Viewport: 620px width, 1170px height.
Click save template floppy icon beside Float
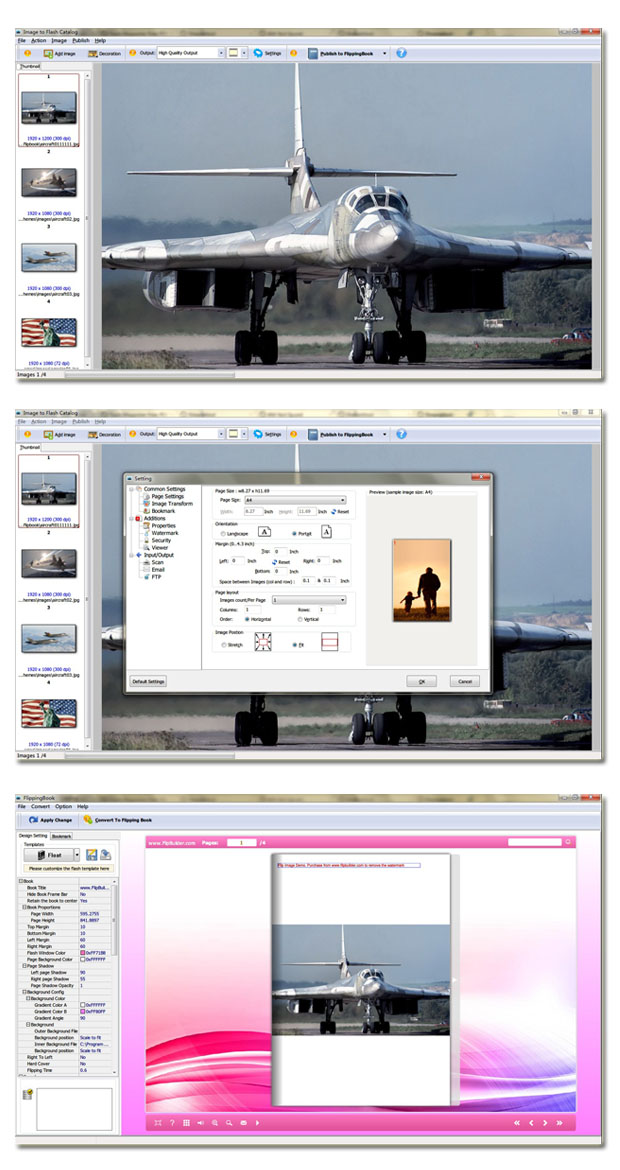coord(91,854)
